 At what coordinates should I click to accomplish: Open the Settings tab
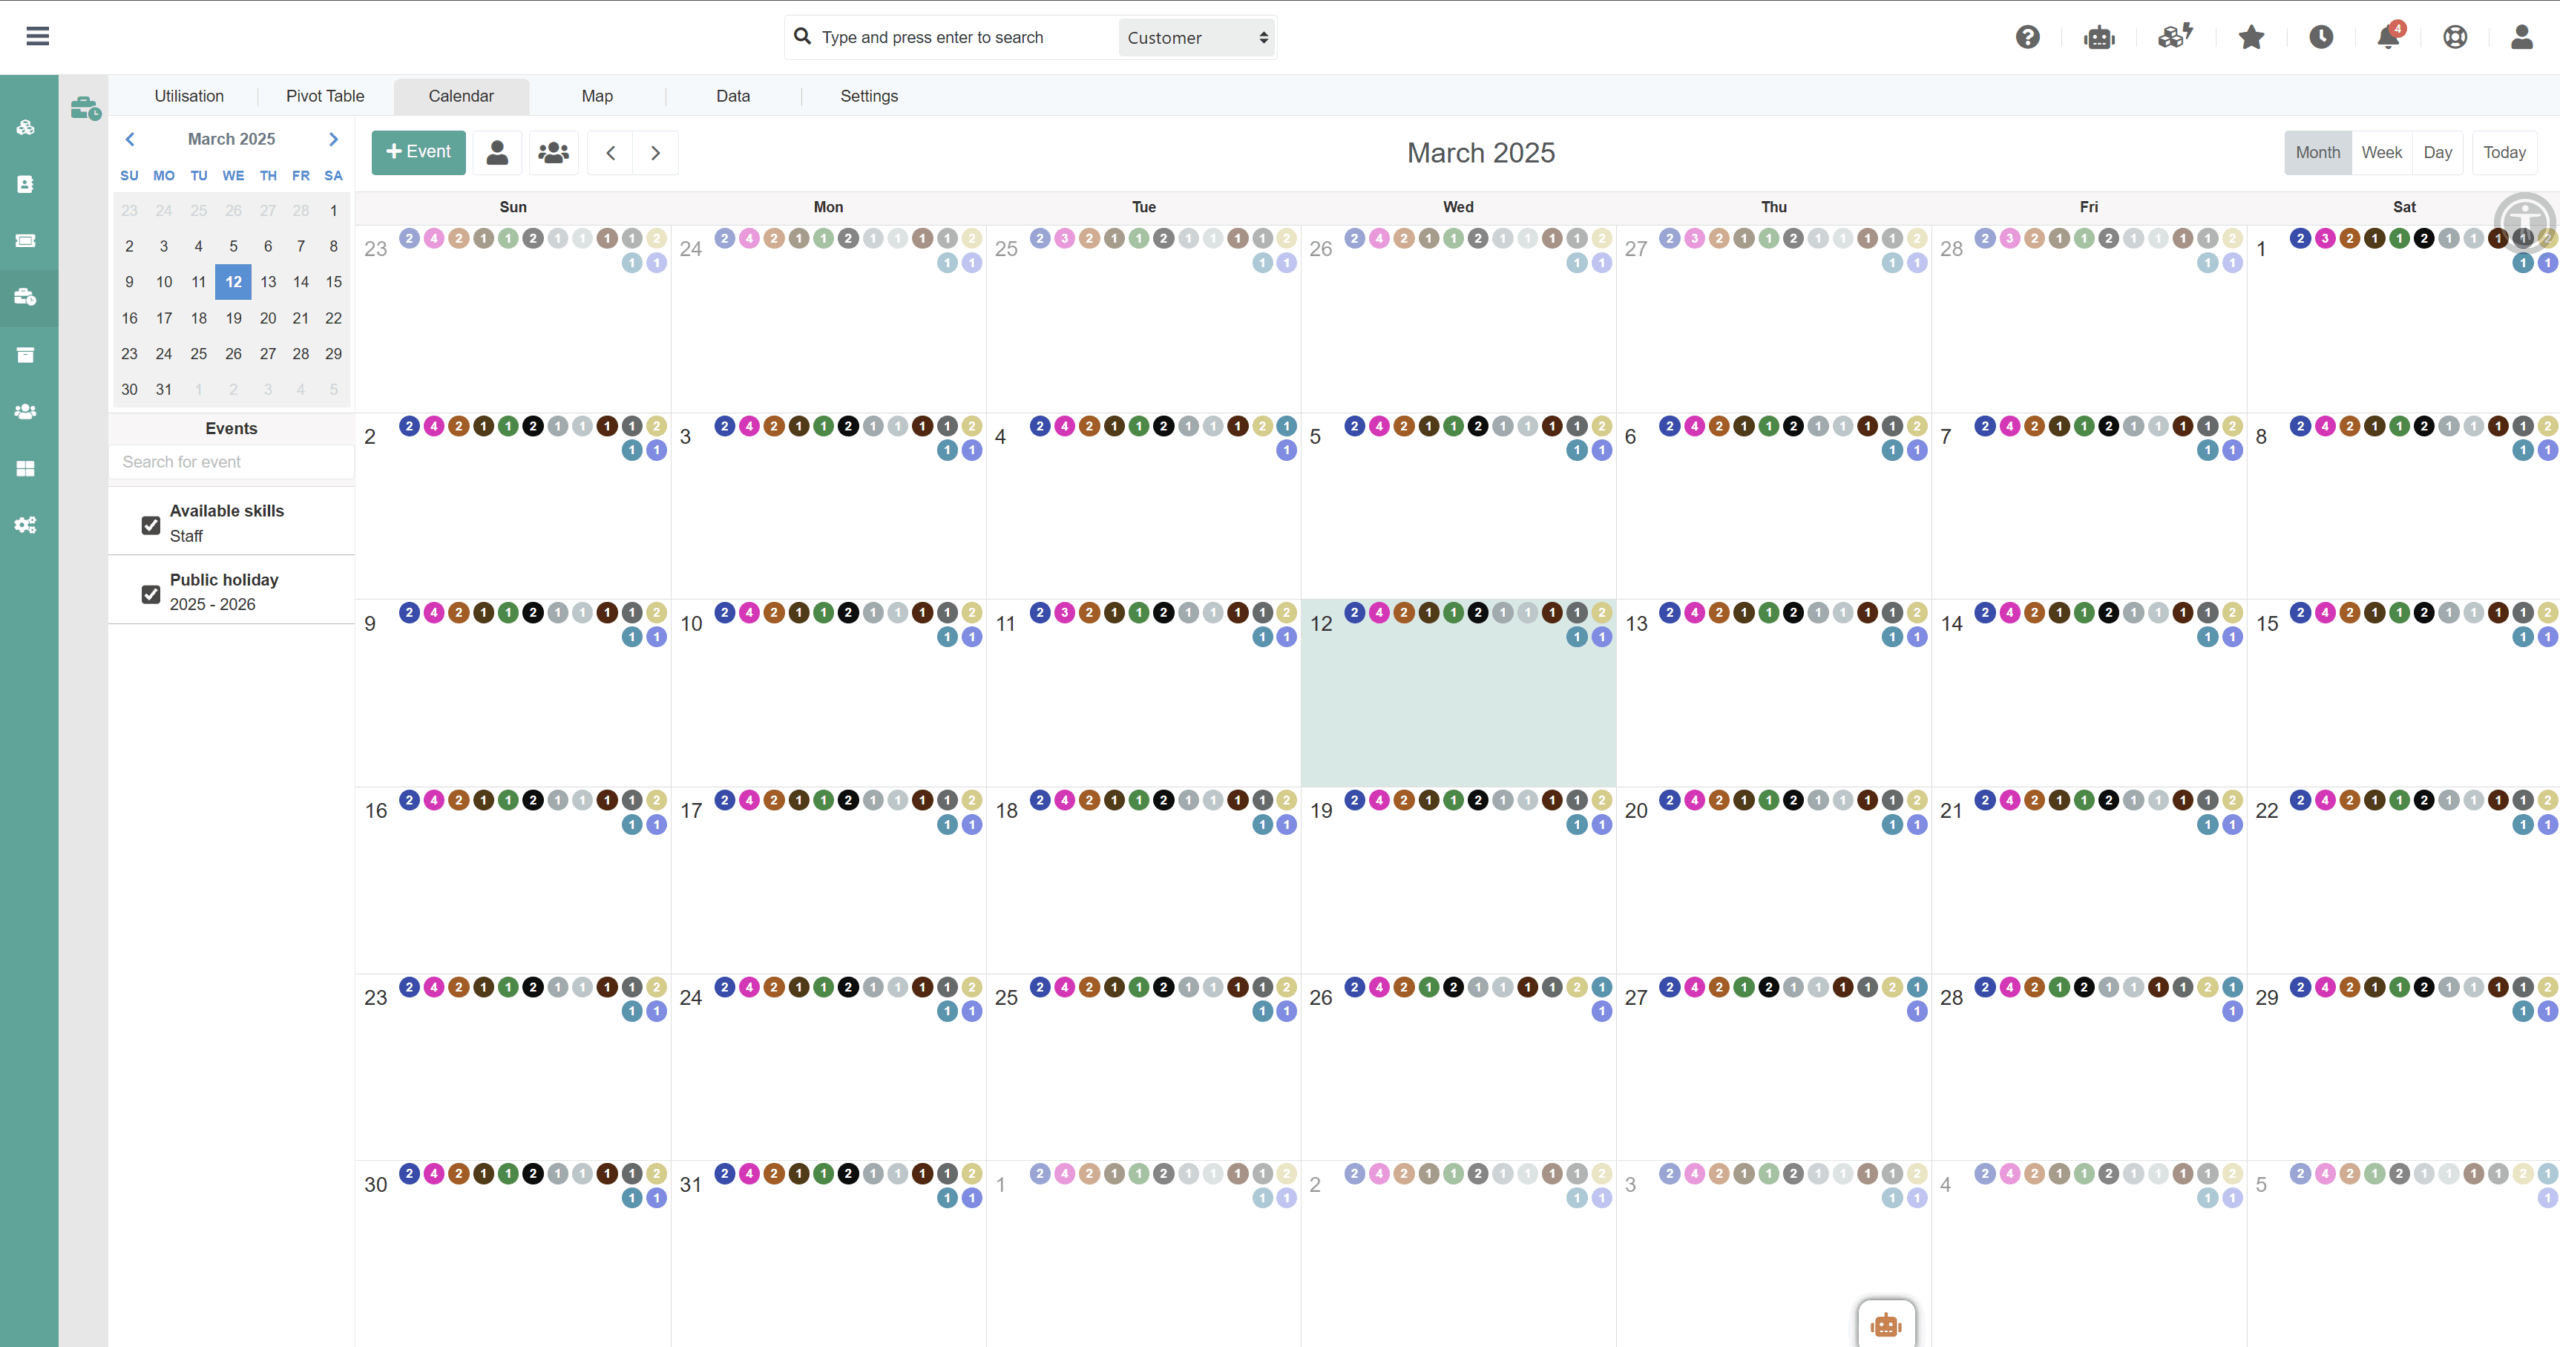click(x=869, y=96)
